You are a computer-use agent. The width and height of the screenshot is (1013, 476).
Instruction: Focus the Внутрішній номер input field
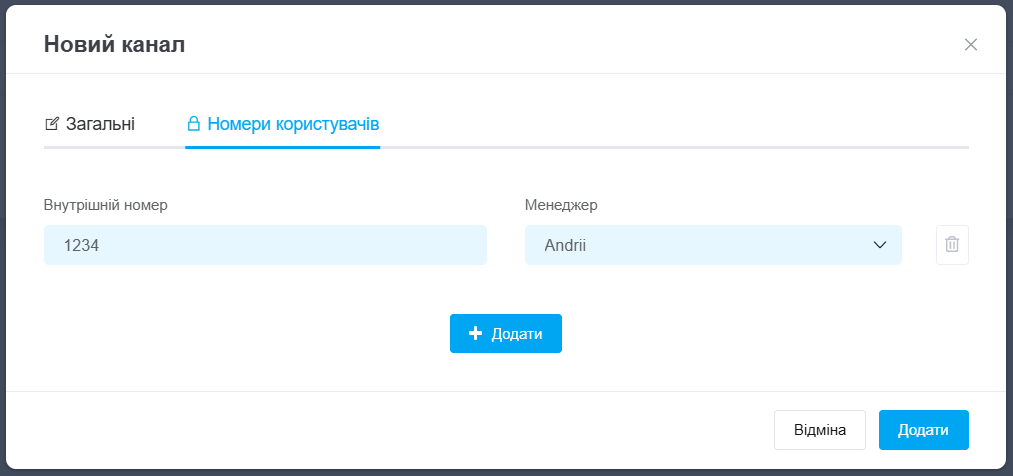(x=265, y=245)
